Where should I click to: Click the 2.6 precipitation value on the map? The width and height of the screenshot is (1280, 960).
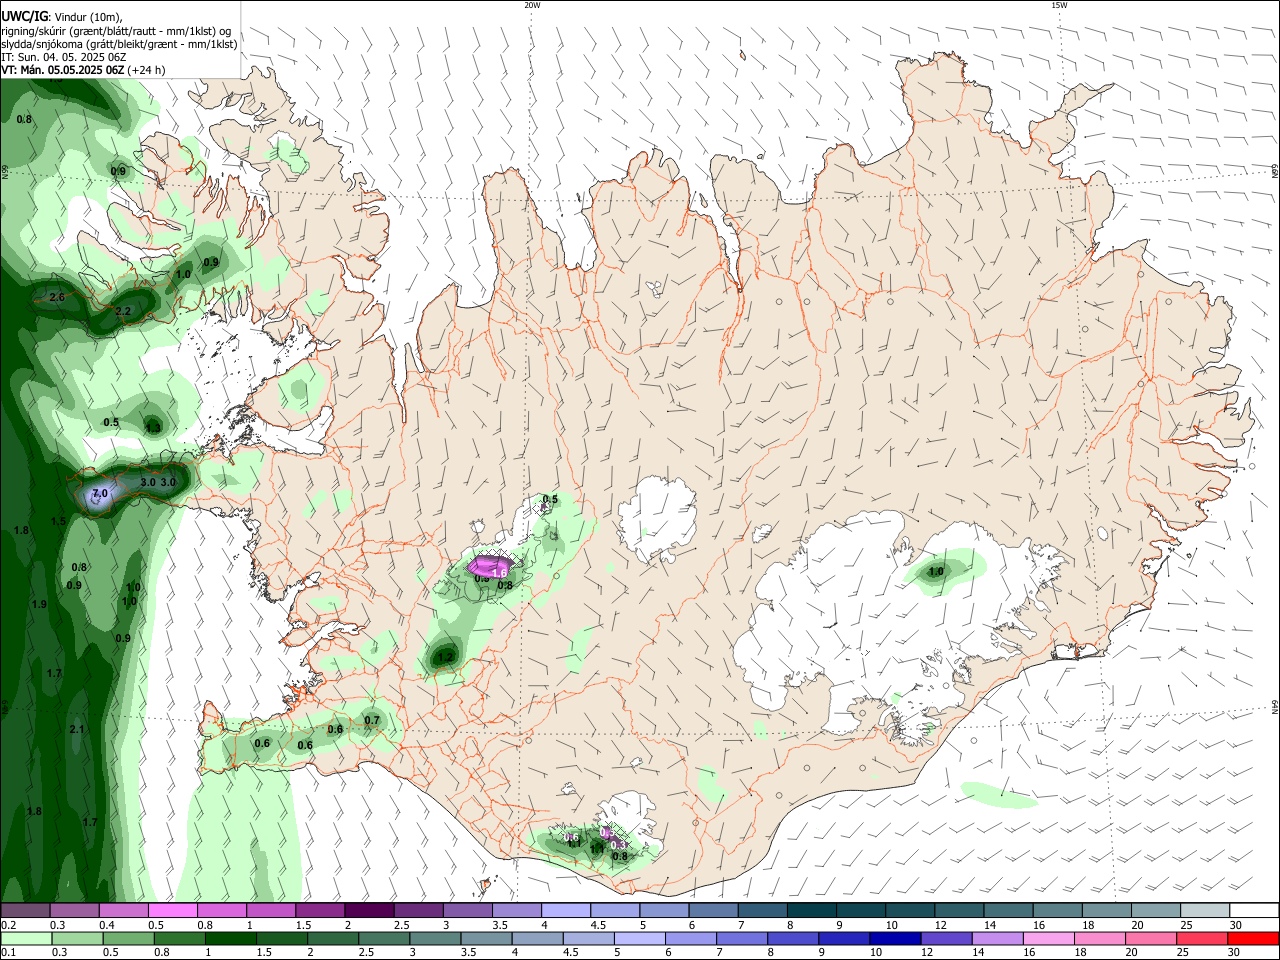click(56, 297)
